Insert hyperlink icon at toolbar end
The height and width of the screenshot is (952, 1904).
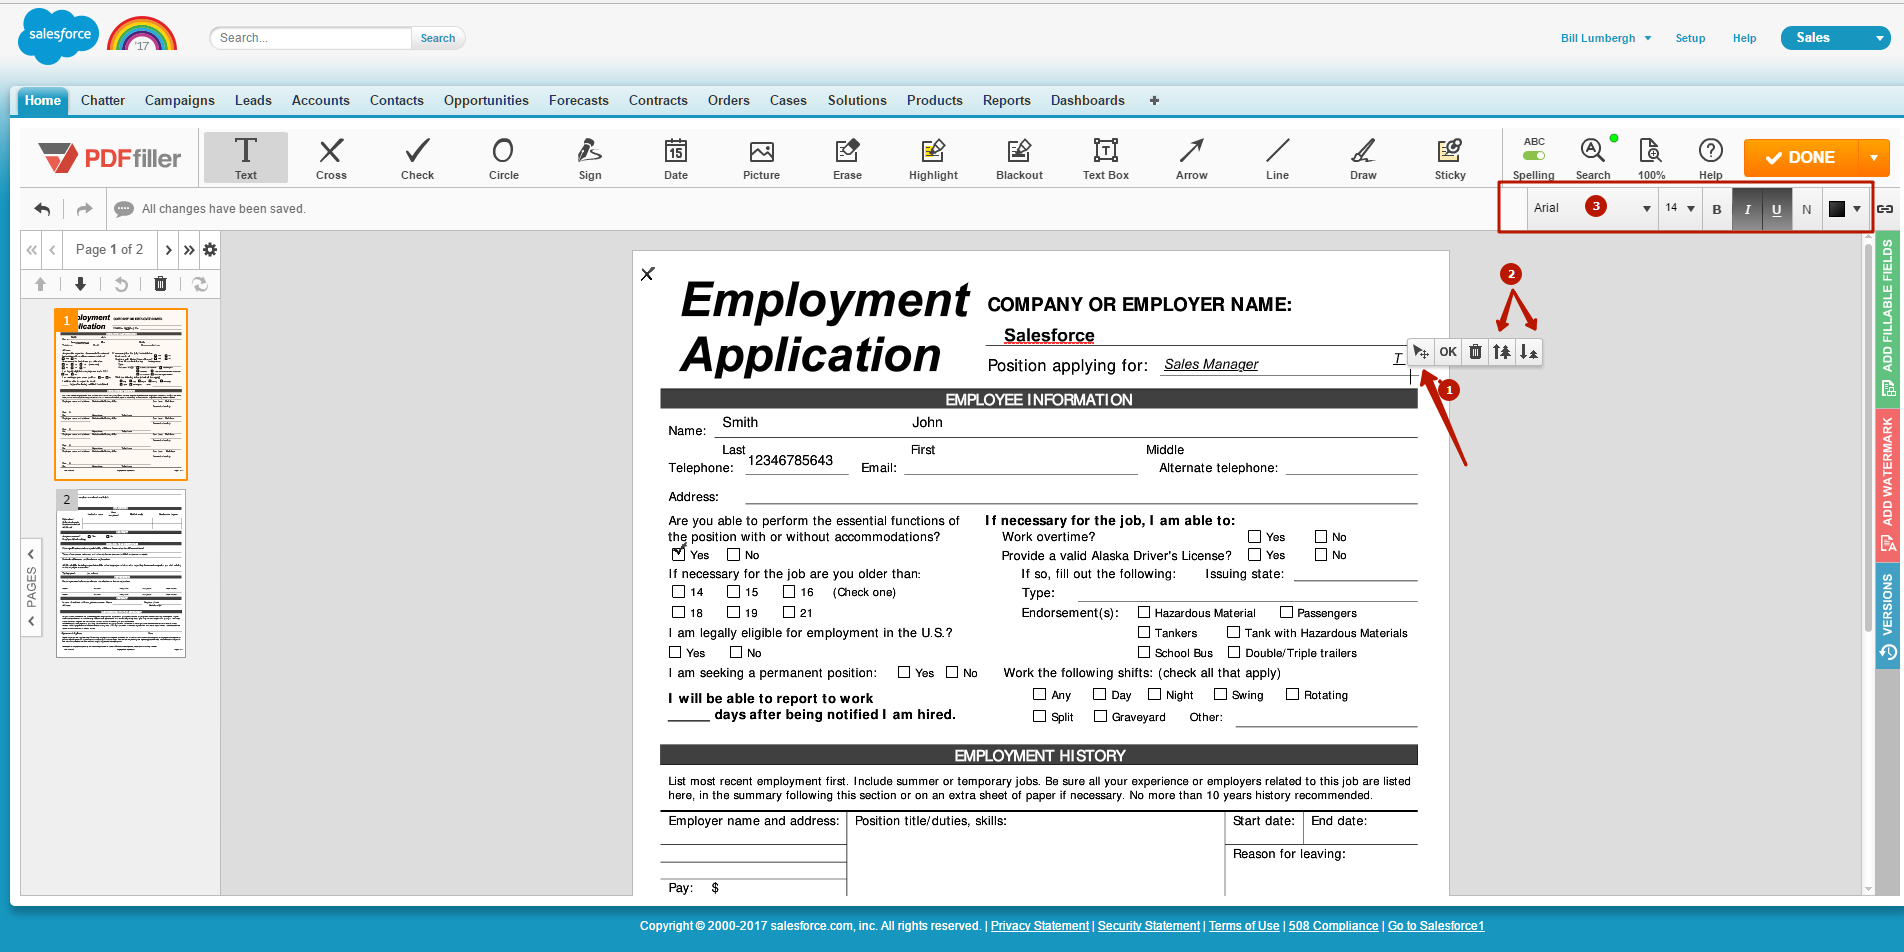1884,209
